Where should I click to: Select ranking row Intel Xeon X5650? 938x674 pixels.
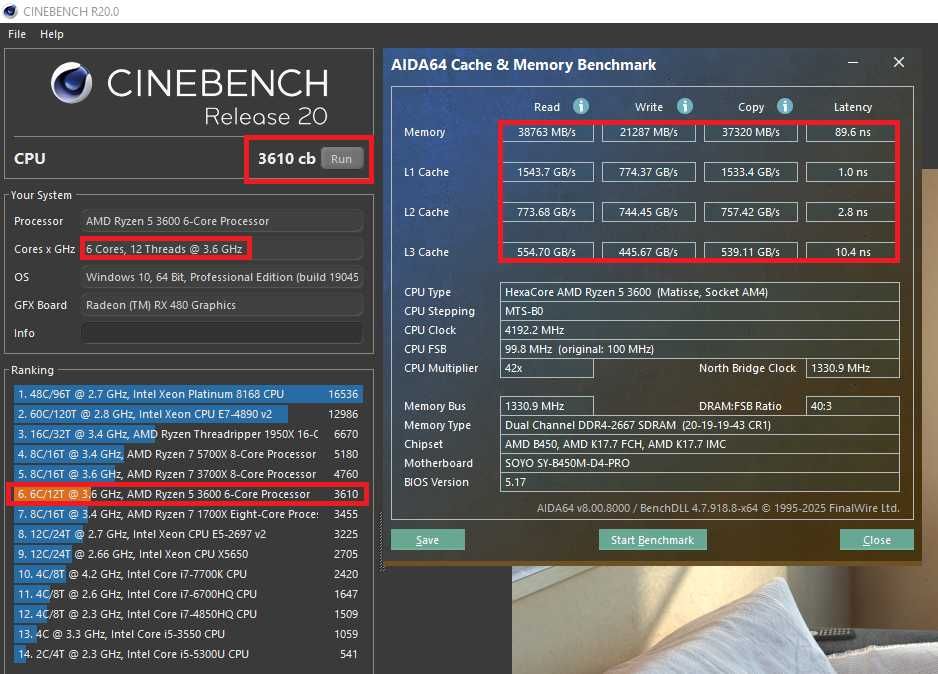(x=188, y=554)
